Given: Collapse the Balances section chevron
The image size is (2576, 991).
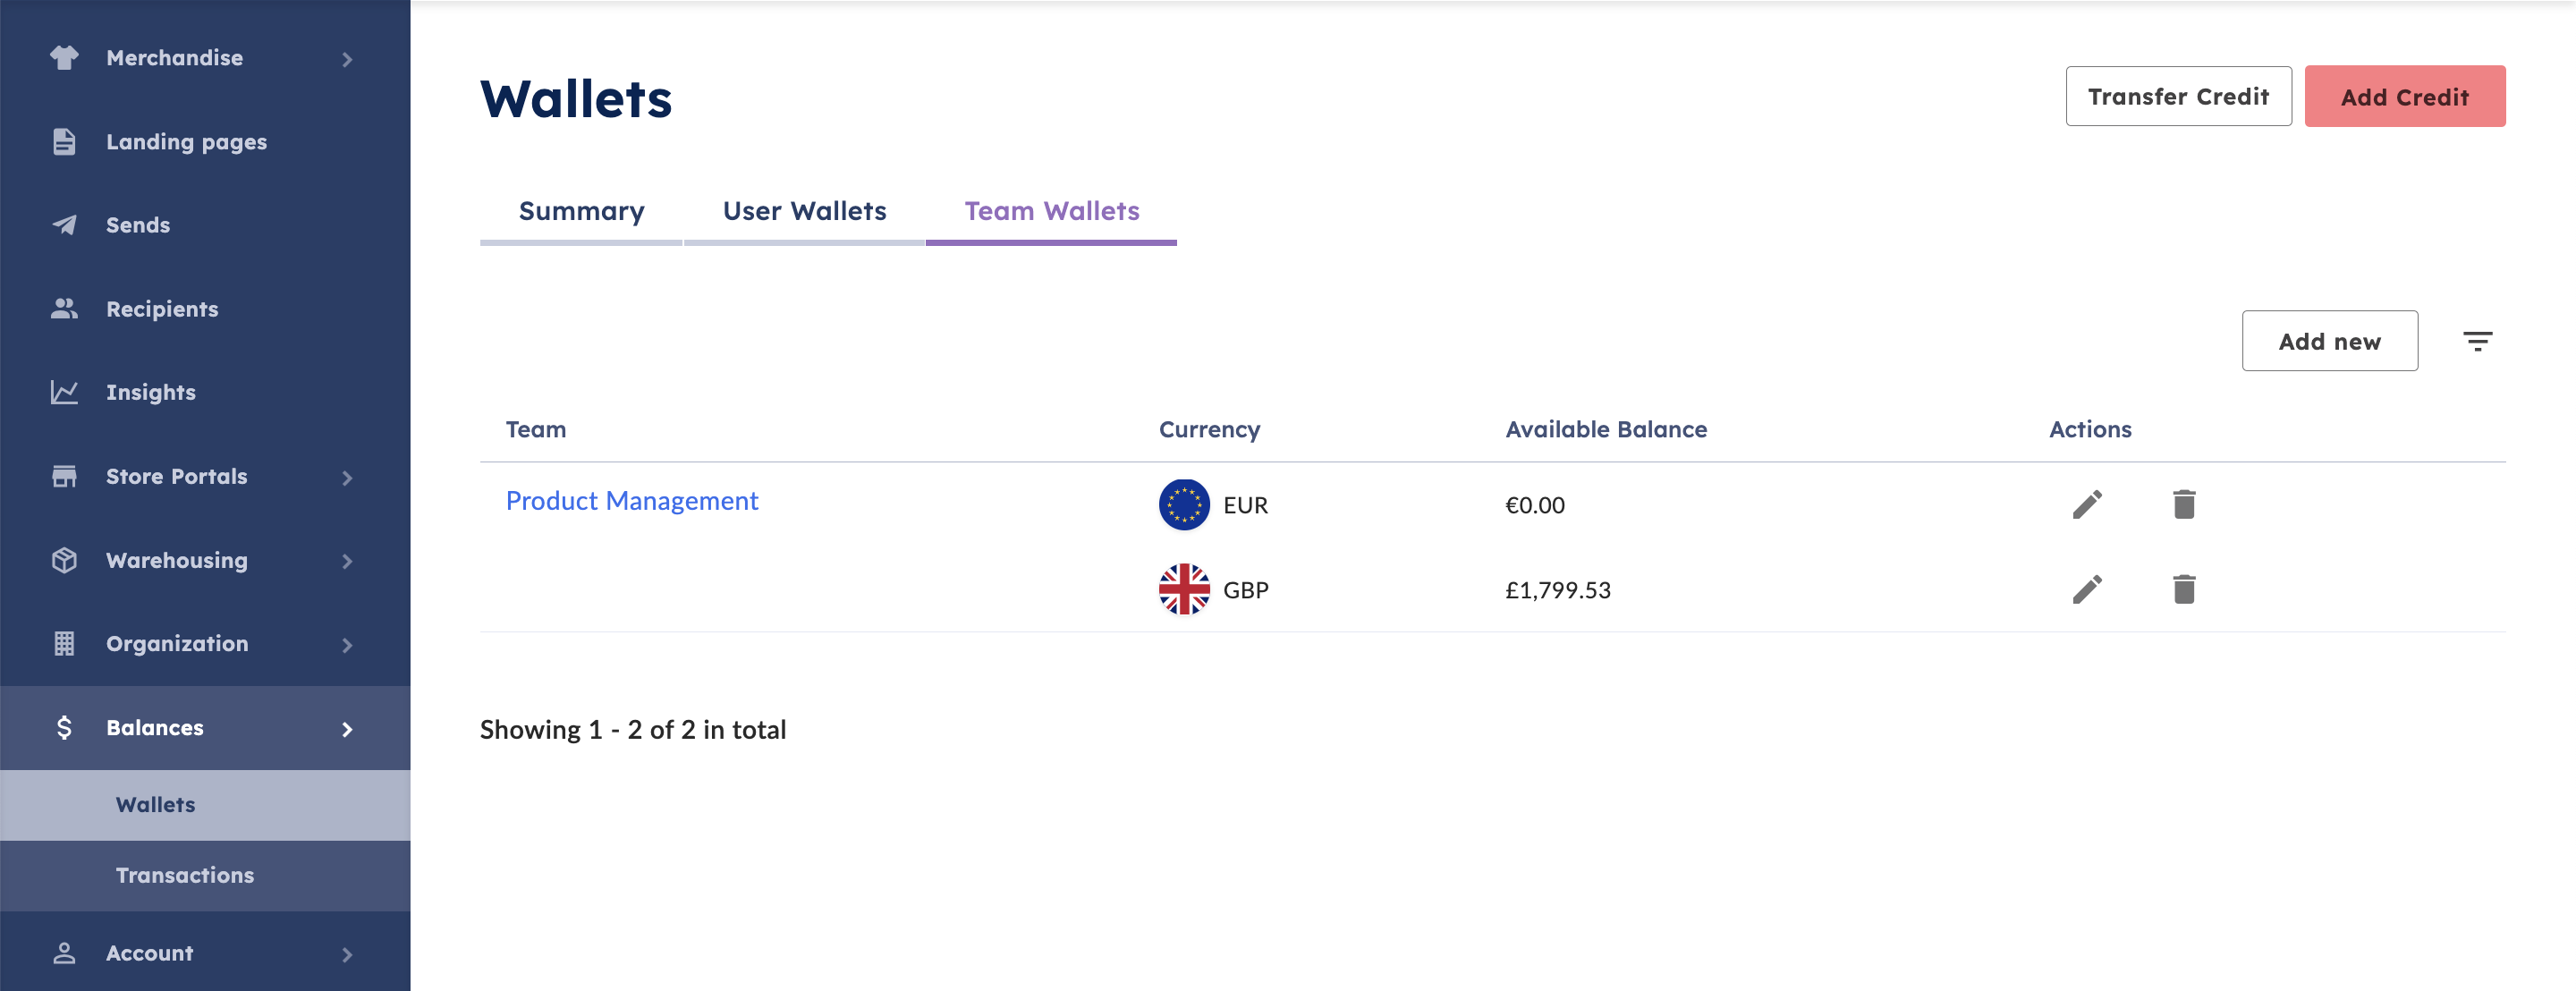Looking at the screenshot, I should (x=347, y=729).
